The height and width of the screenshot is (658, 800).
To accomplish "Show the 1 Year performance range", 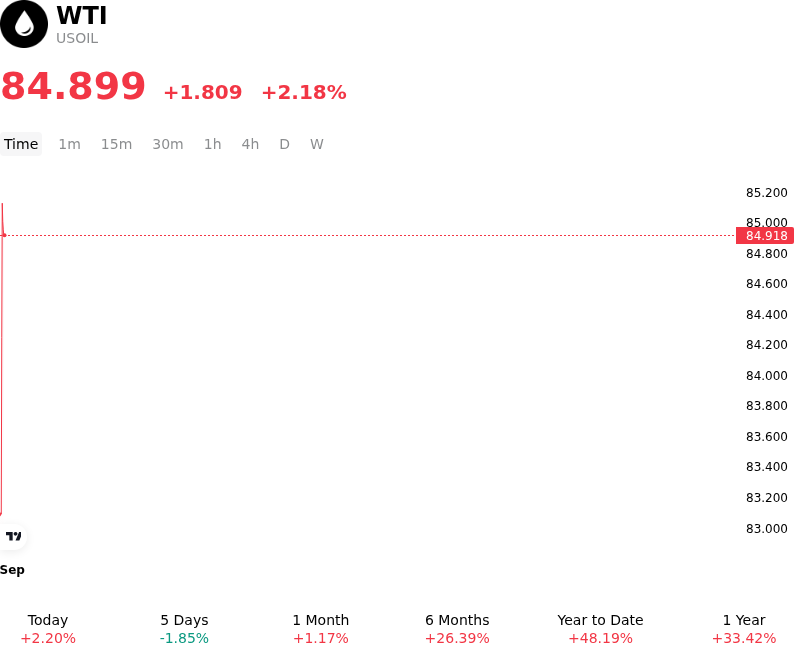I will click(744, 629).
